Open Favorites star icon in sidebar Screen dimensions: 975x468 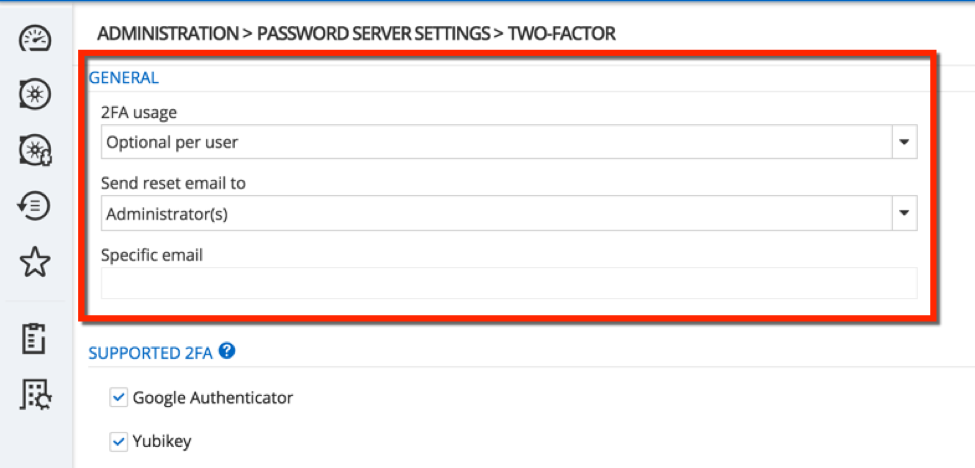click(x=35, y=263)
